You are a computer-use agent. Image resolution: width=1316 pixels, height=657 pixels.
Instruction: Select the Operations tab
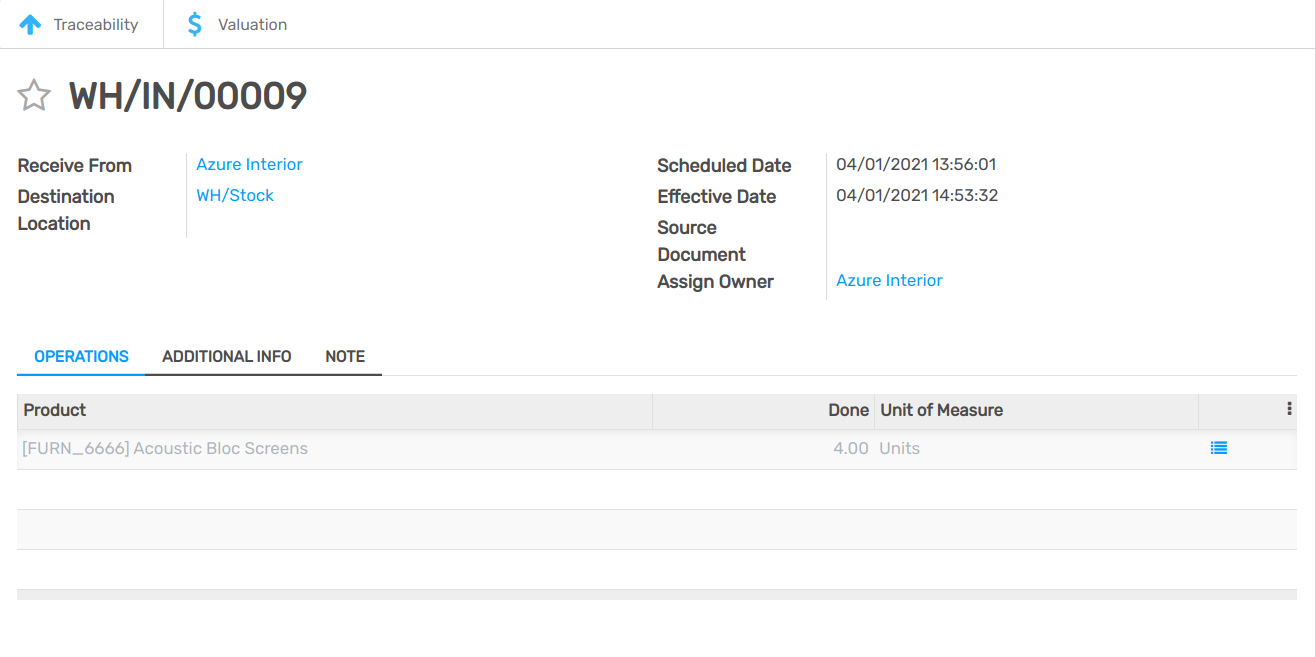coord(81,357)
